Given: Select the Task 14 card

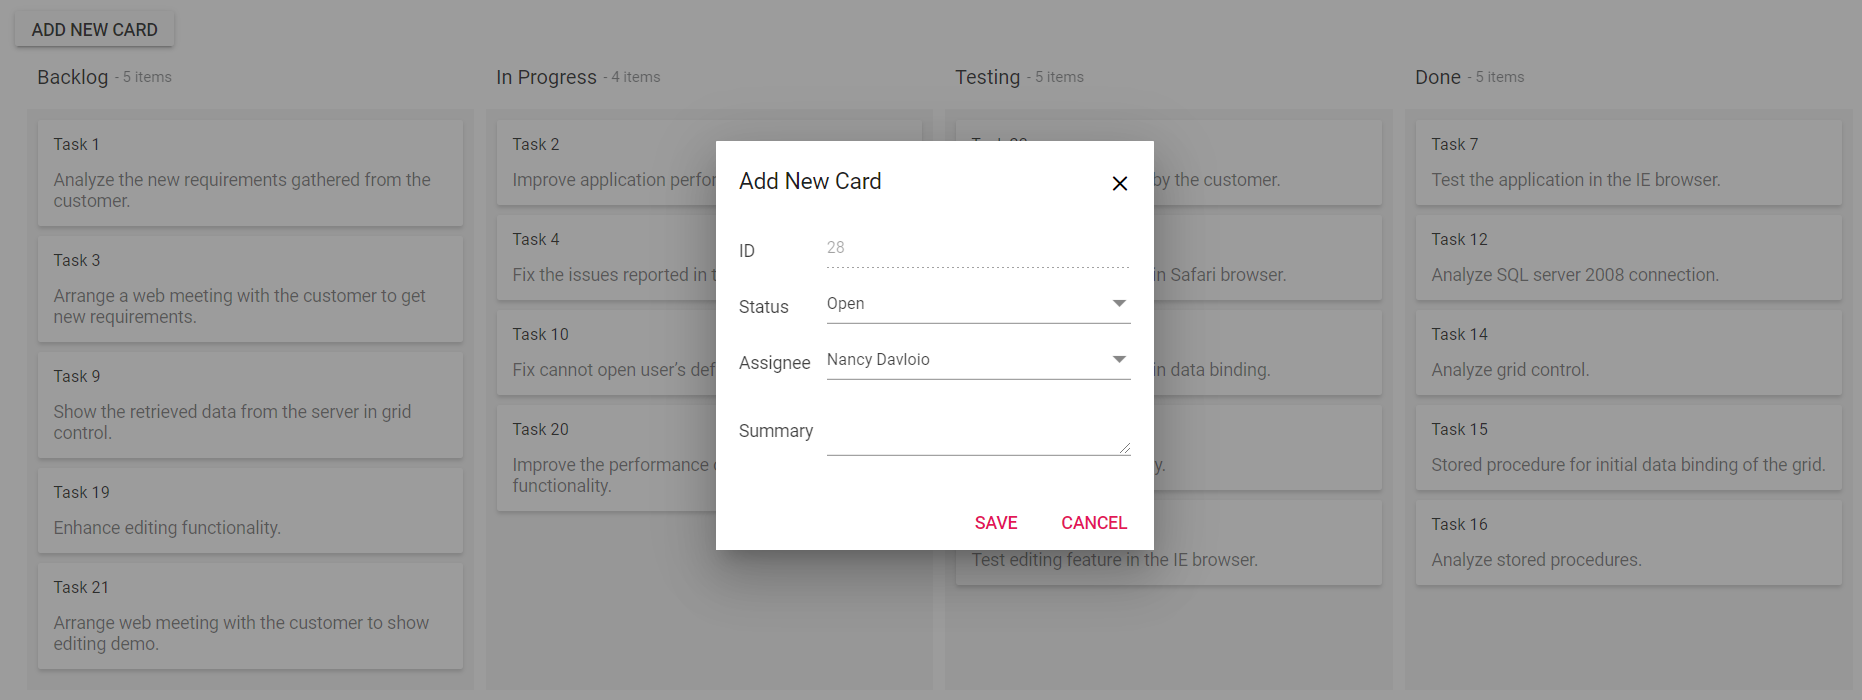Looking at the screenshot, I should click(x=1628, y=352).
